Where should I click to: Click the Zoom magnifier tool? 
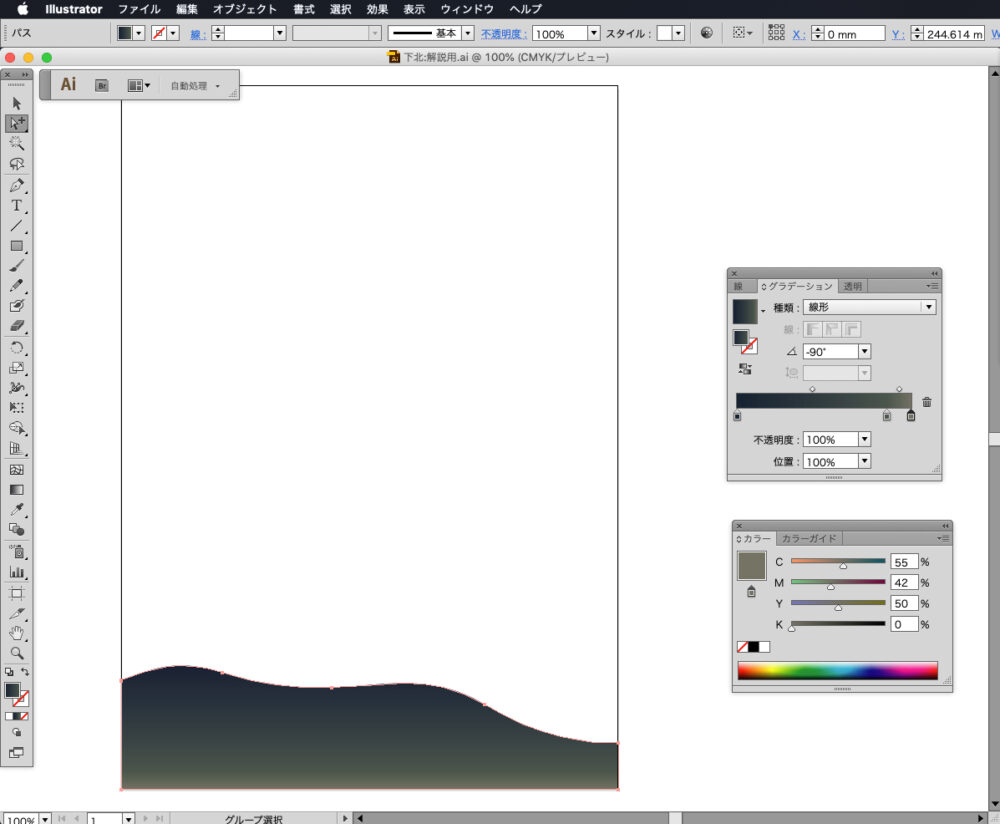[16, 652]
